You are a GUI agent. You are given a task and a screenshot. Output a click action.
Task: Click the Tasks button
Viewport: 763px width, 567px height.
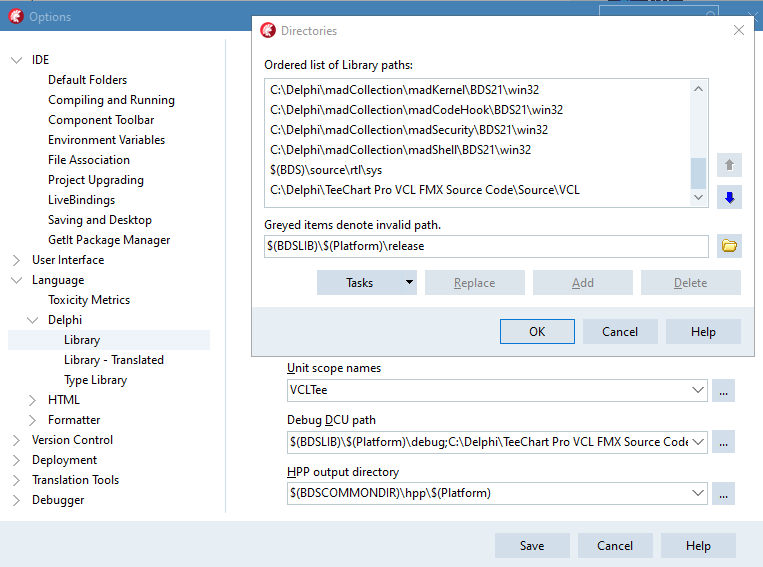tap(360, 282)
